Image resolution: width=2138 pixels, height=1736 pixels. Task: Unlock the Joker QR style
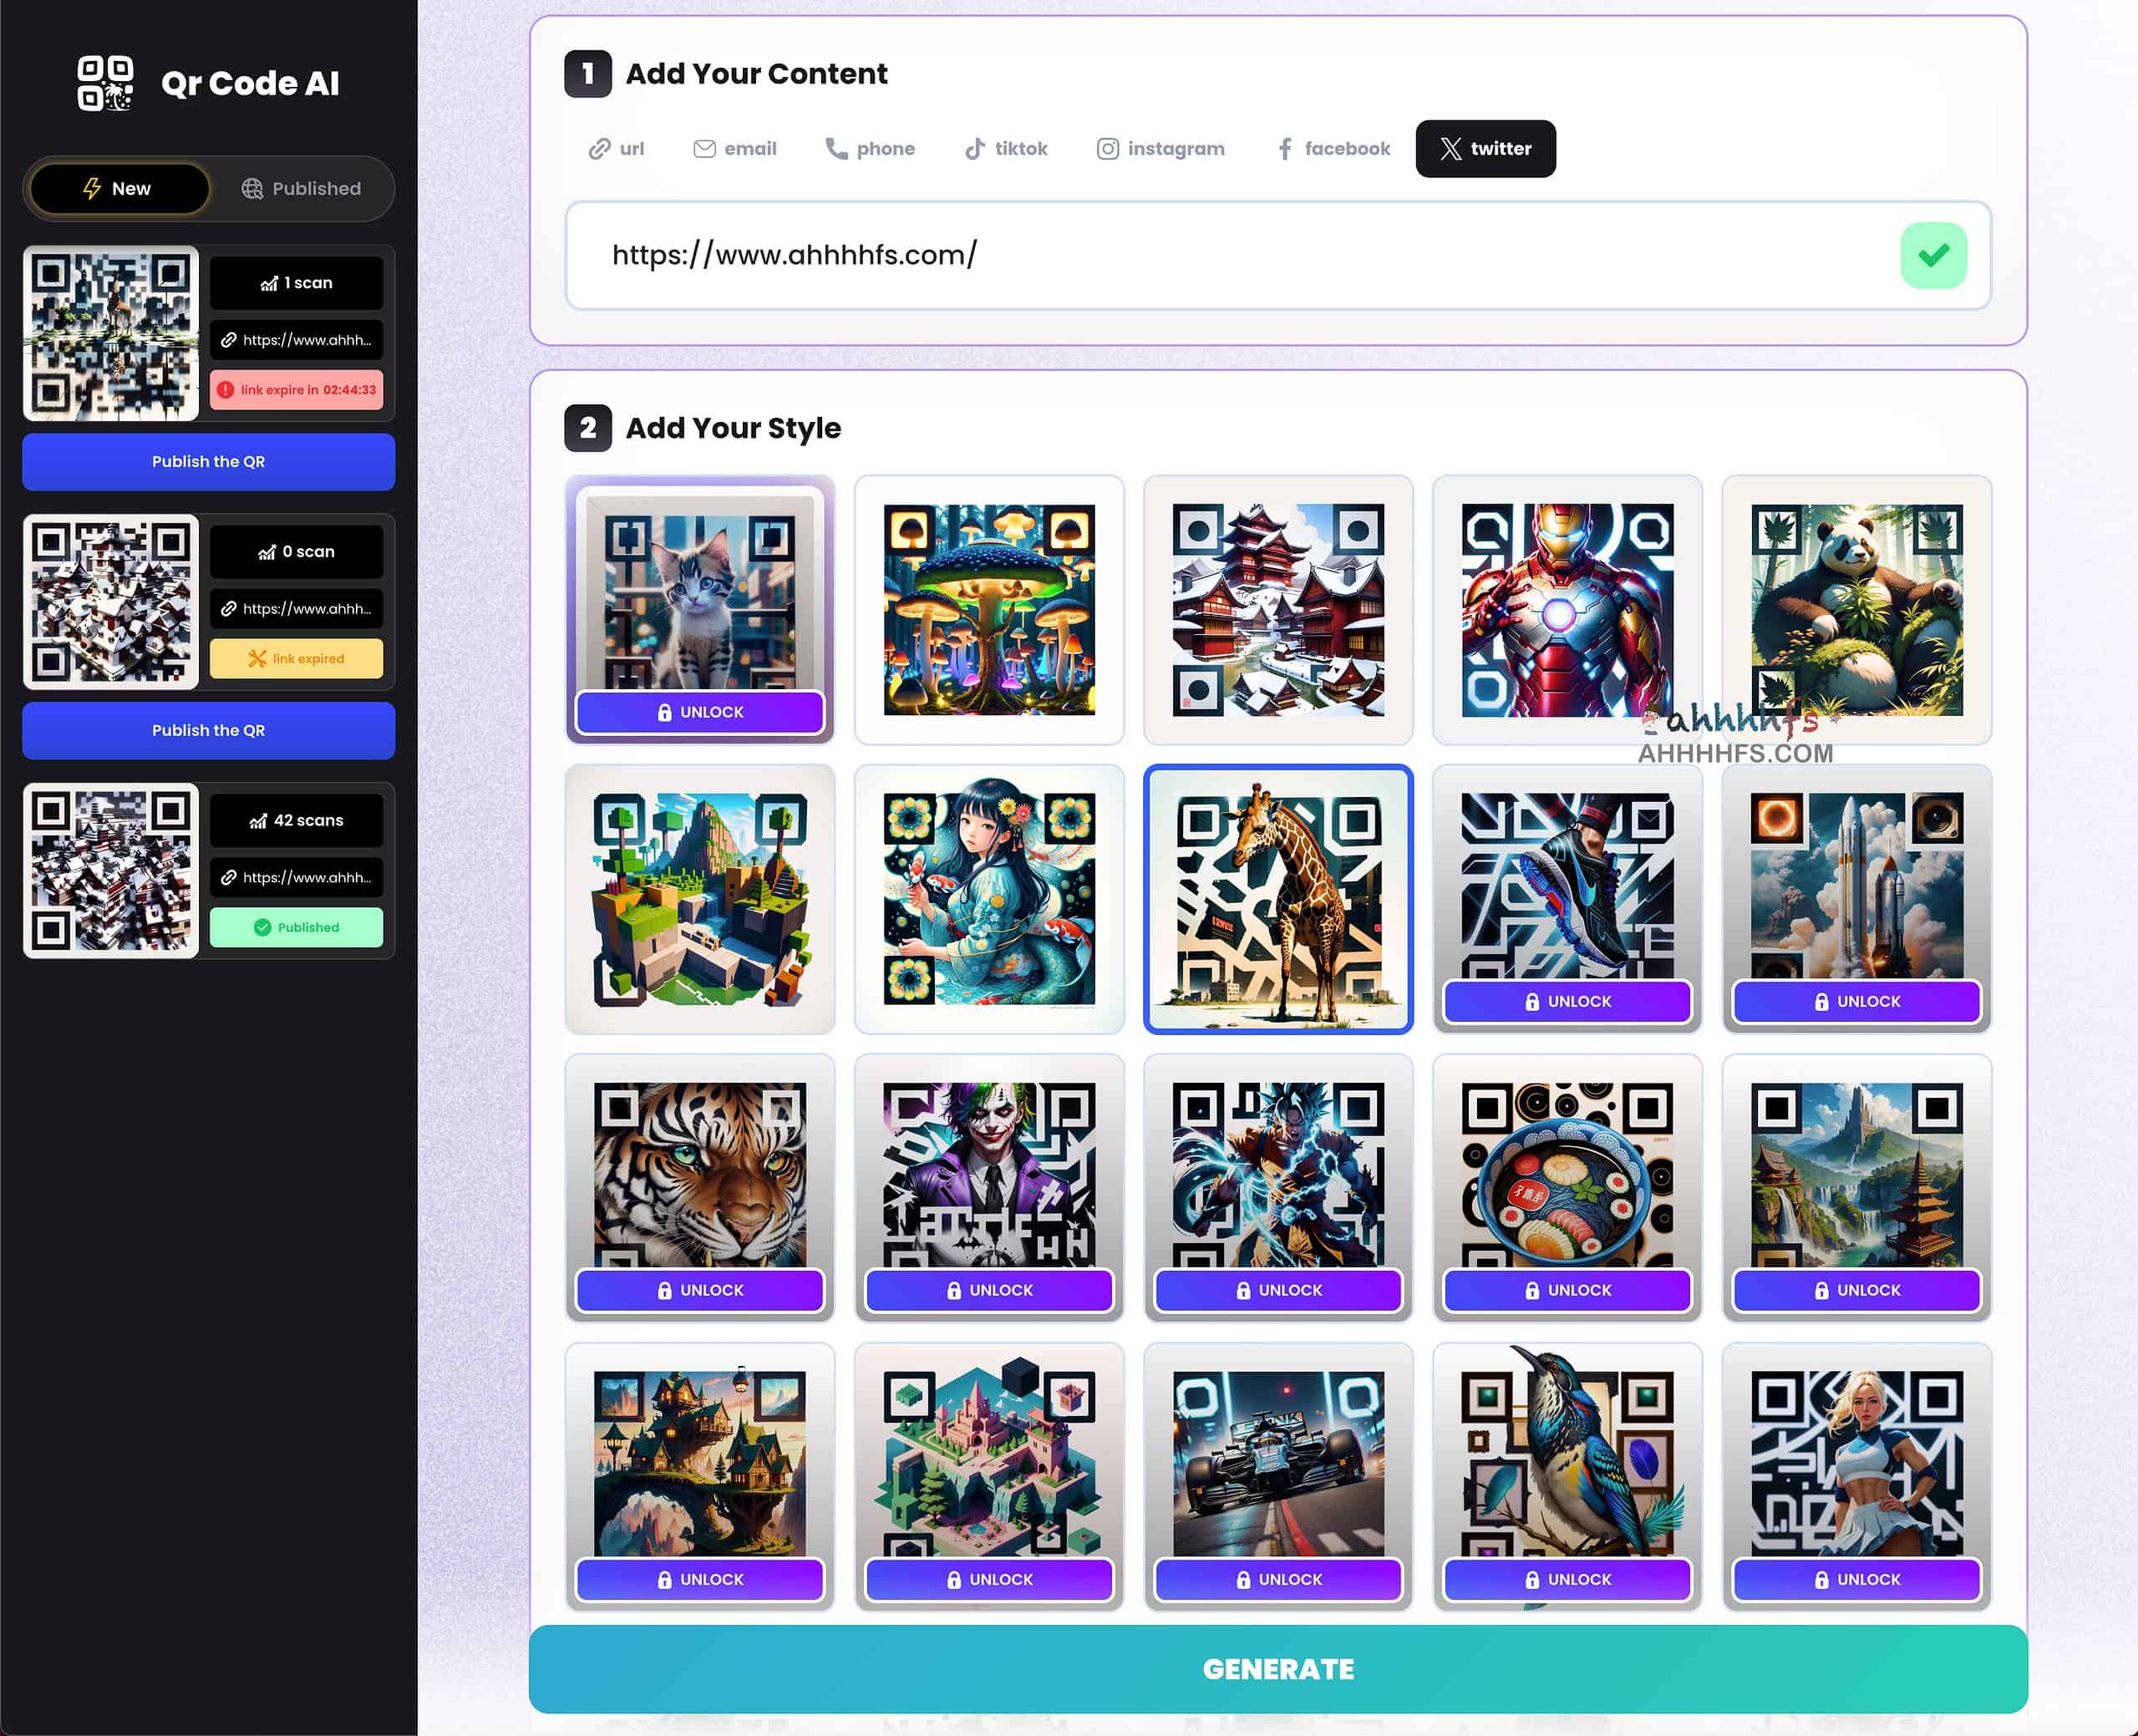coord(988,1290)
